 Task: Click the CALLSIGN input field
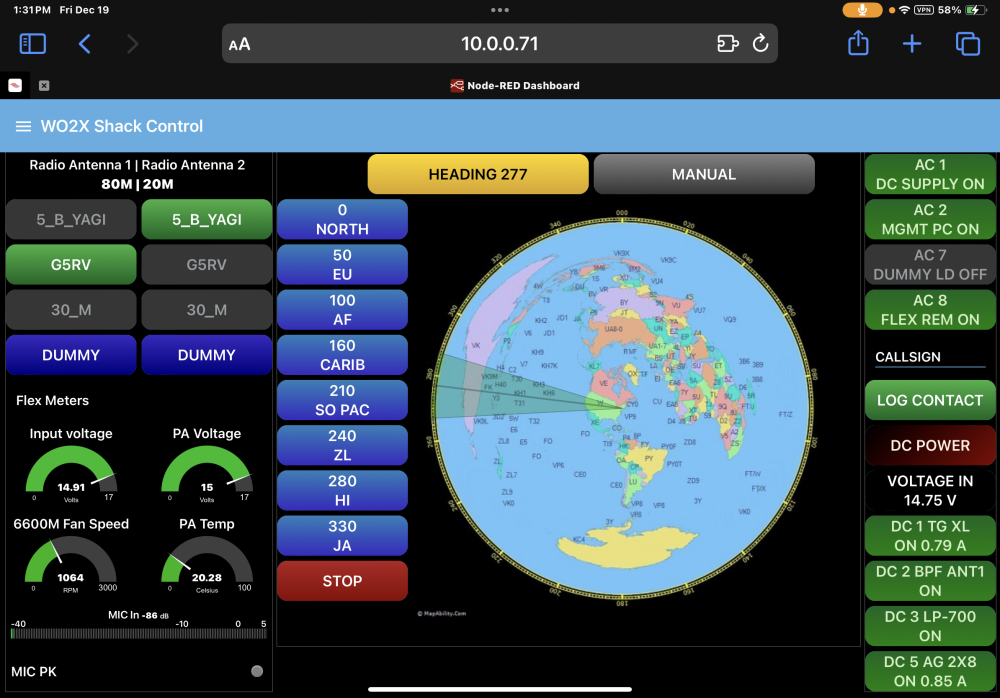(930, 357)
